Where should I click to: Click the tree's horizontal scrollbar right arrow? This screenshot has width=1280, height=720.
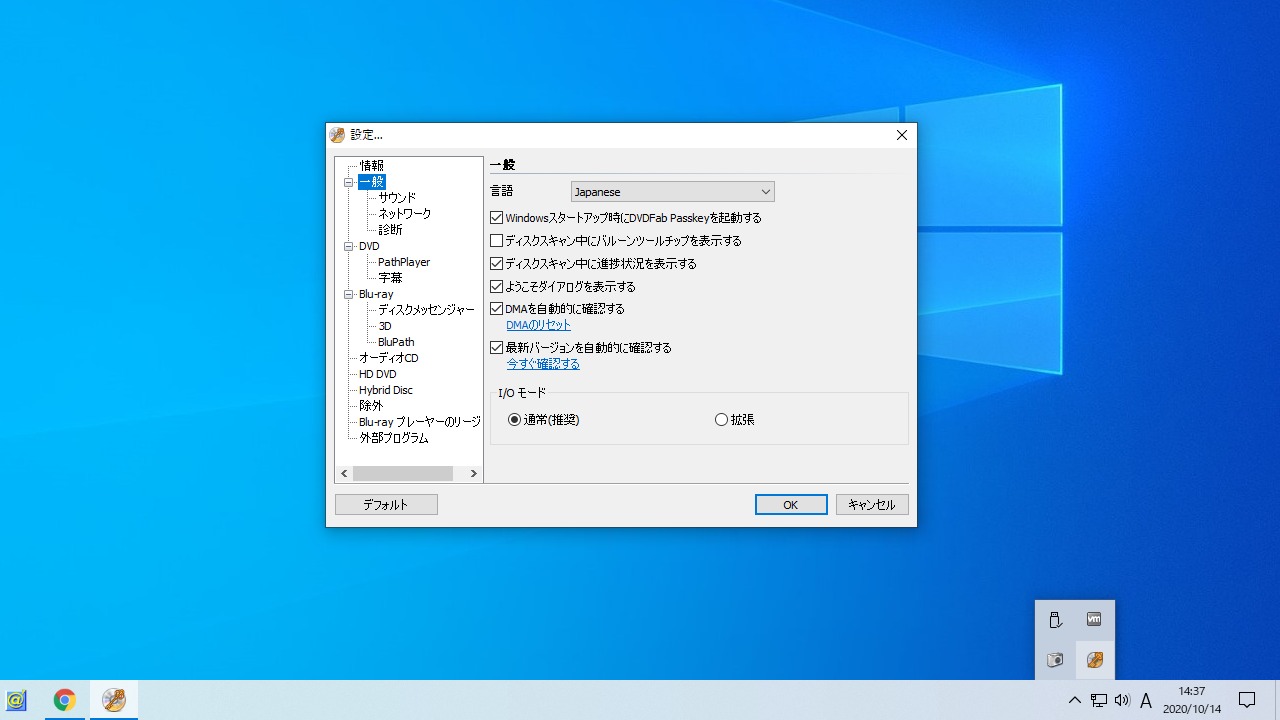coord(474,473)
